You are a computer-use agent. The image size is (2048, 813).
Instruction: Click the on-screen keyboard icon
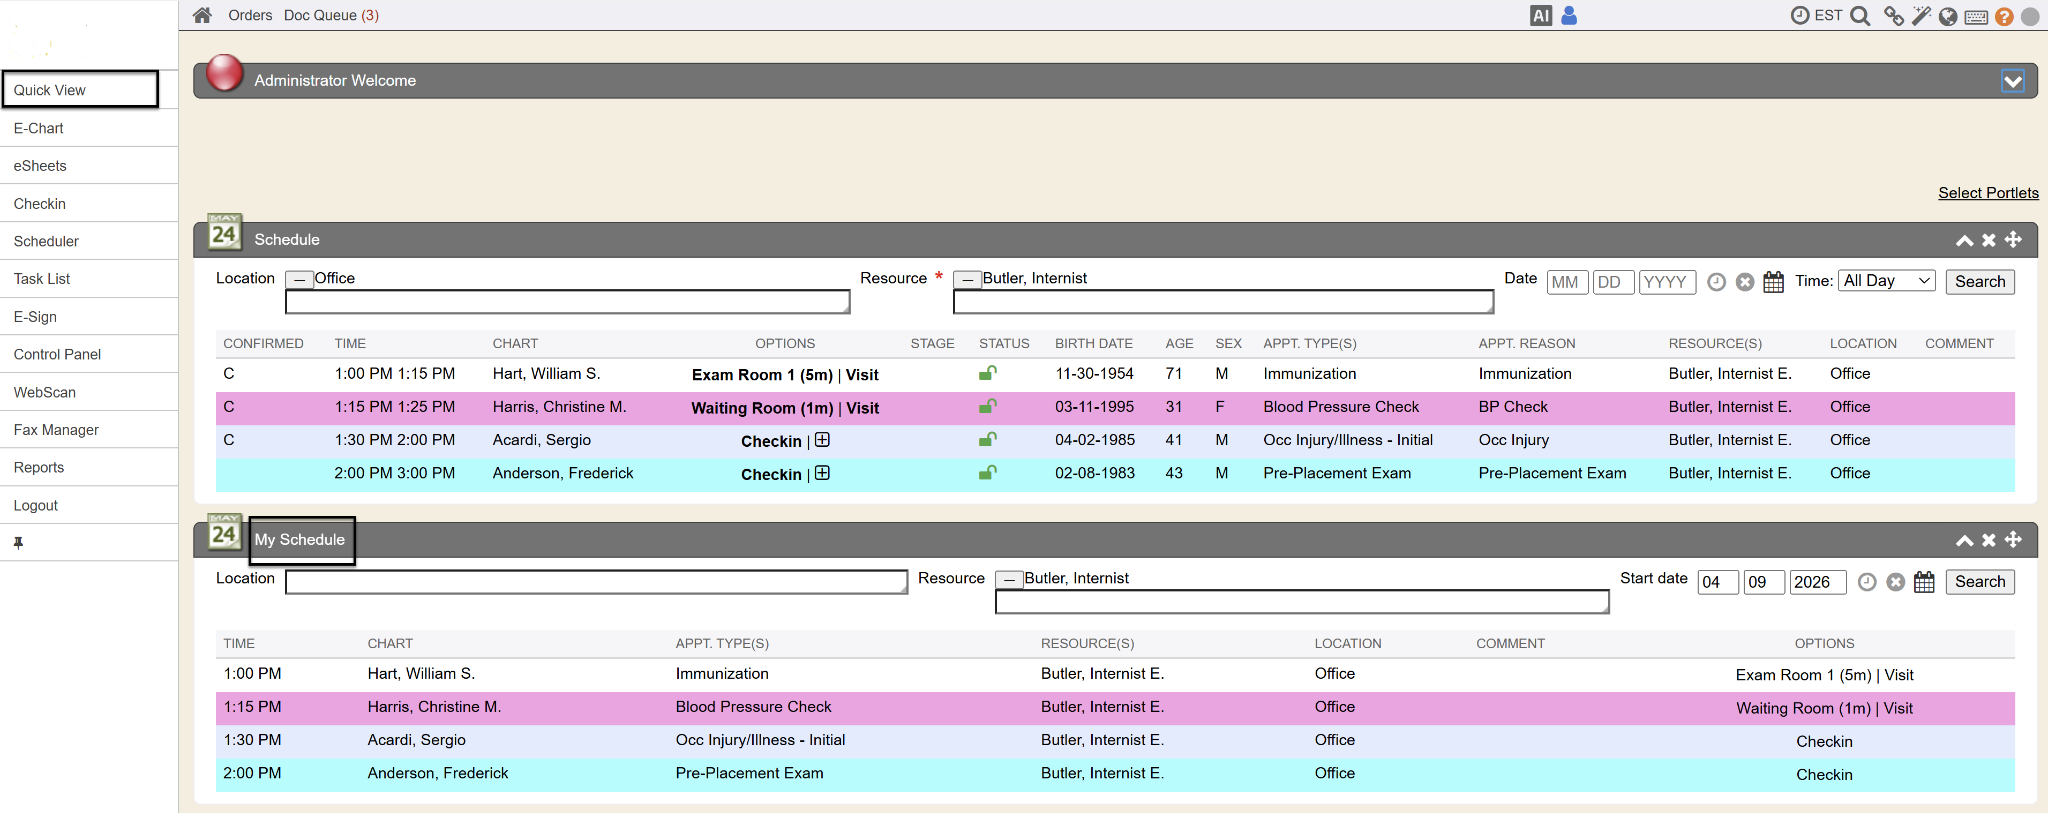(x=1976, y=17)
